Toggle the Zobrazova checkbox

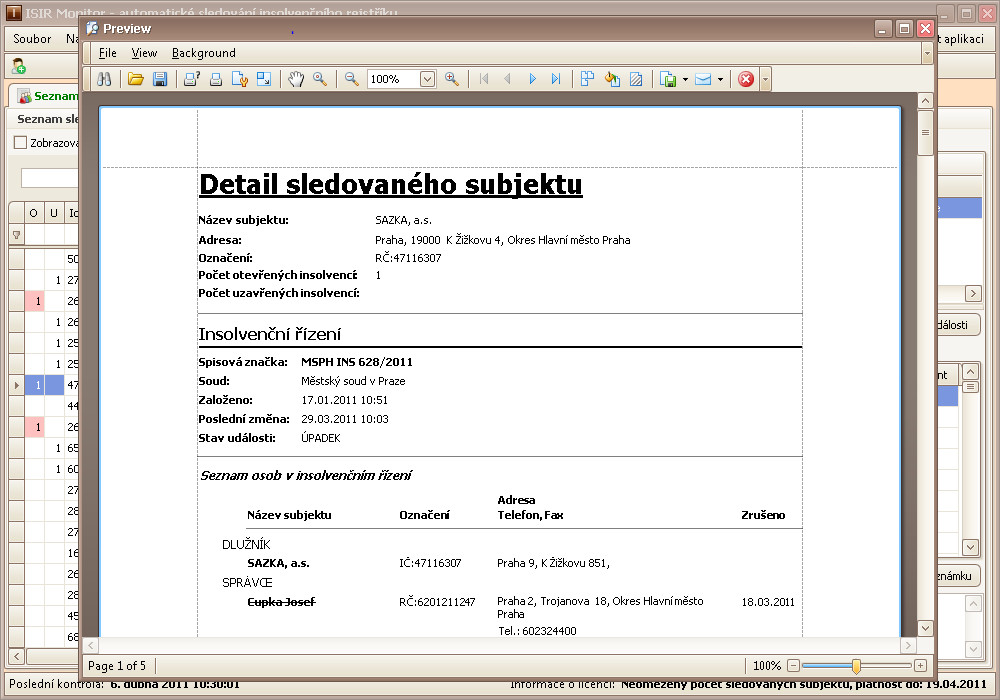20,143
